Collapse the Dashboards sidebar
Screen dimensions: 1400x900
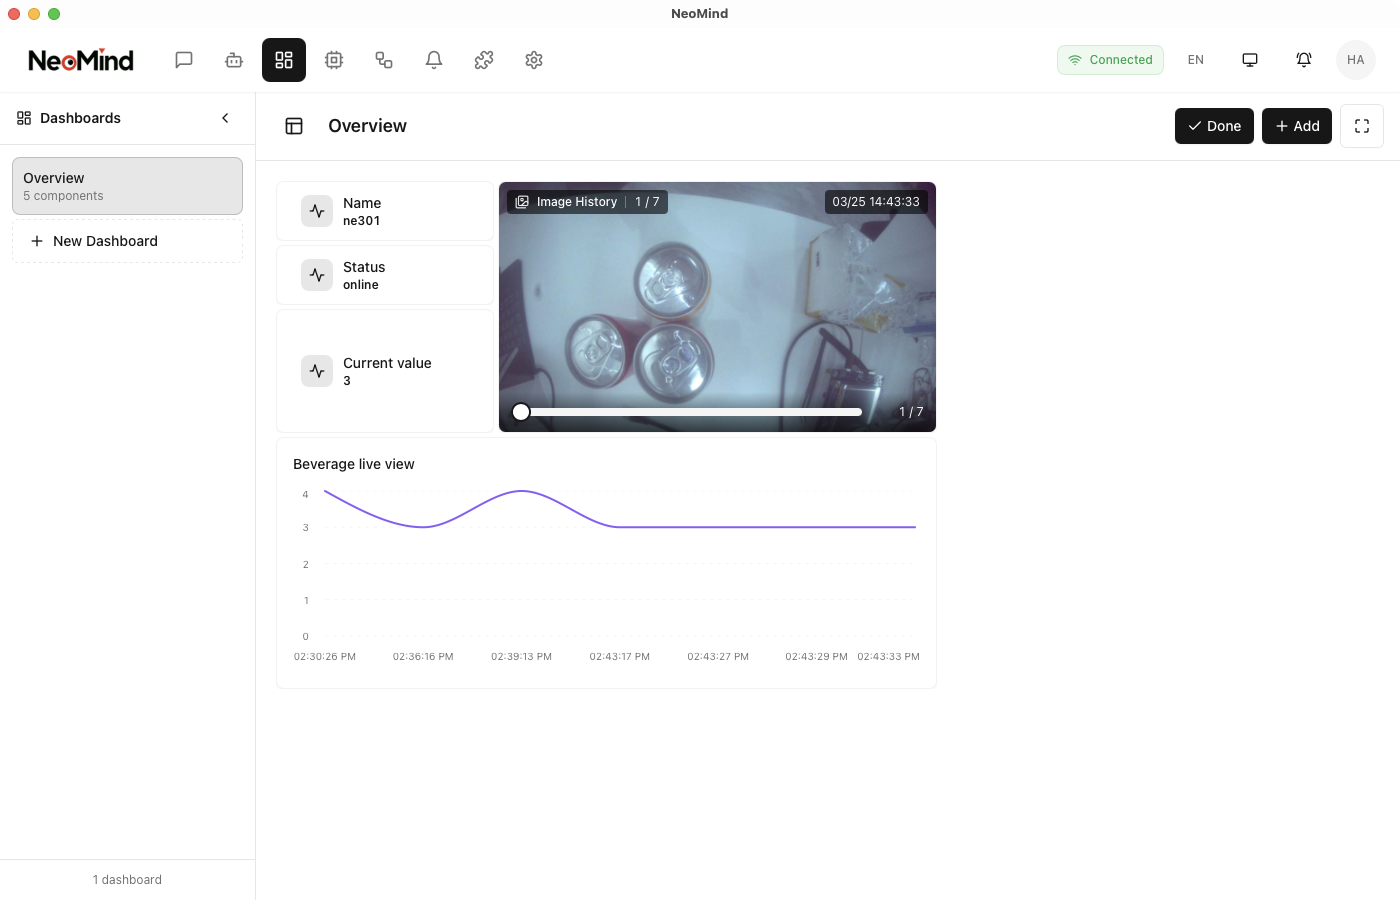[x=225, y=117]
